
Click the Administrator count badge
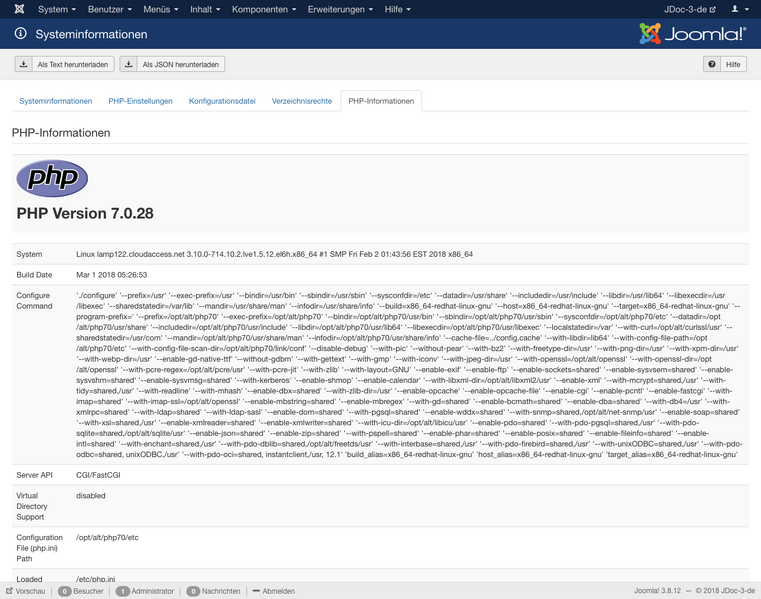pyautogui.click(x=122, y=591)
